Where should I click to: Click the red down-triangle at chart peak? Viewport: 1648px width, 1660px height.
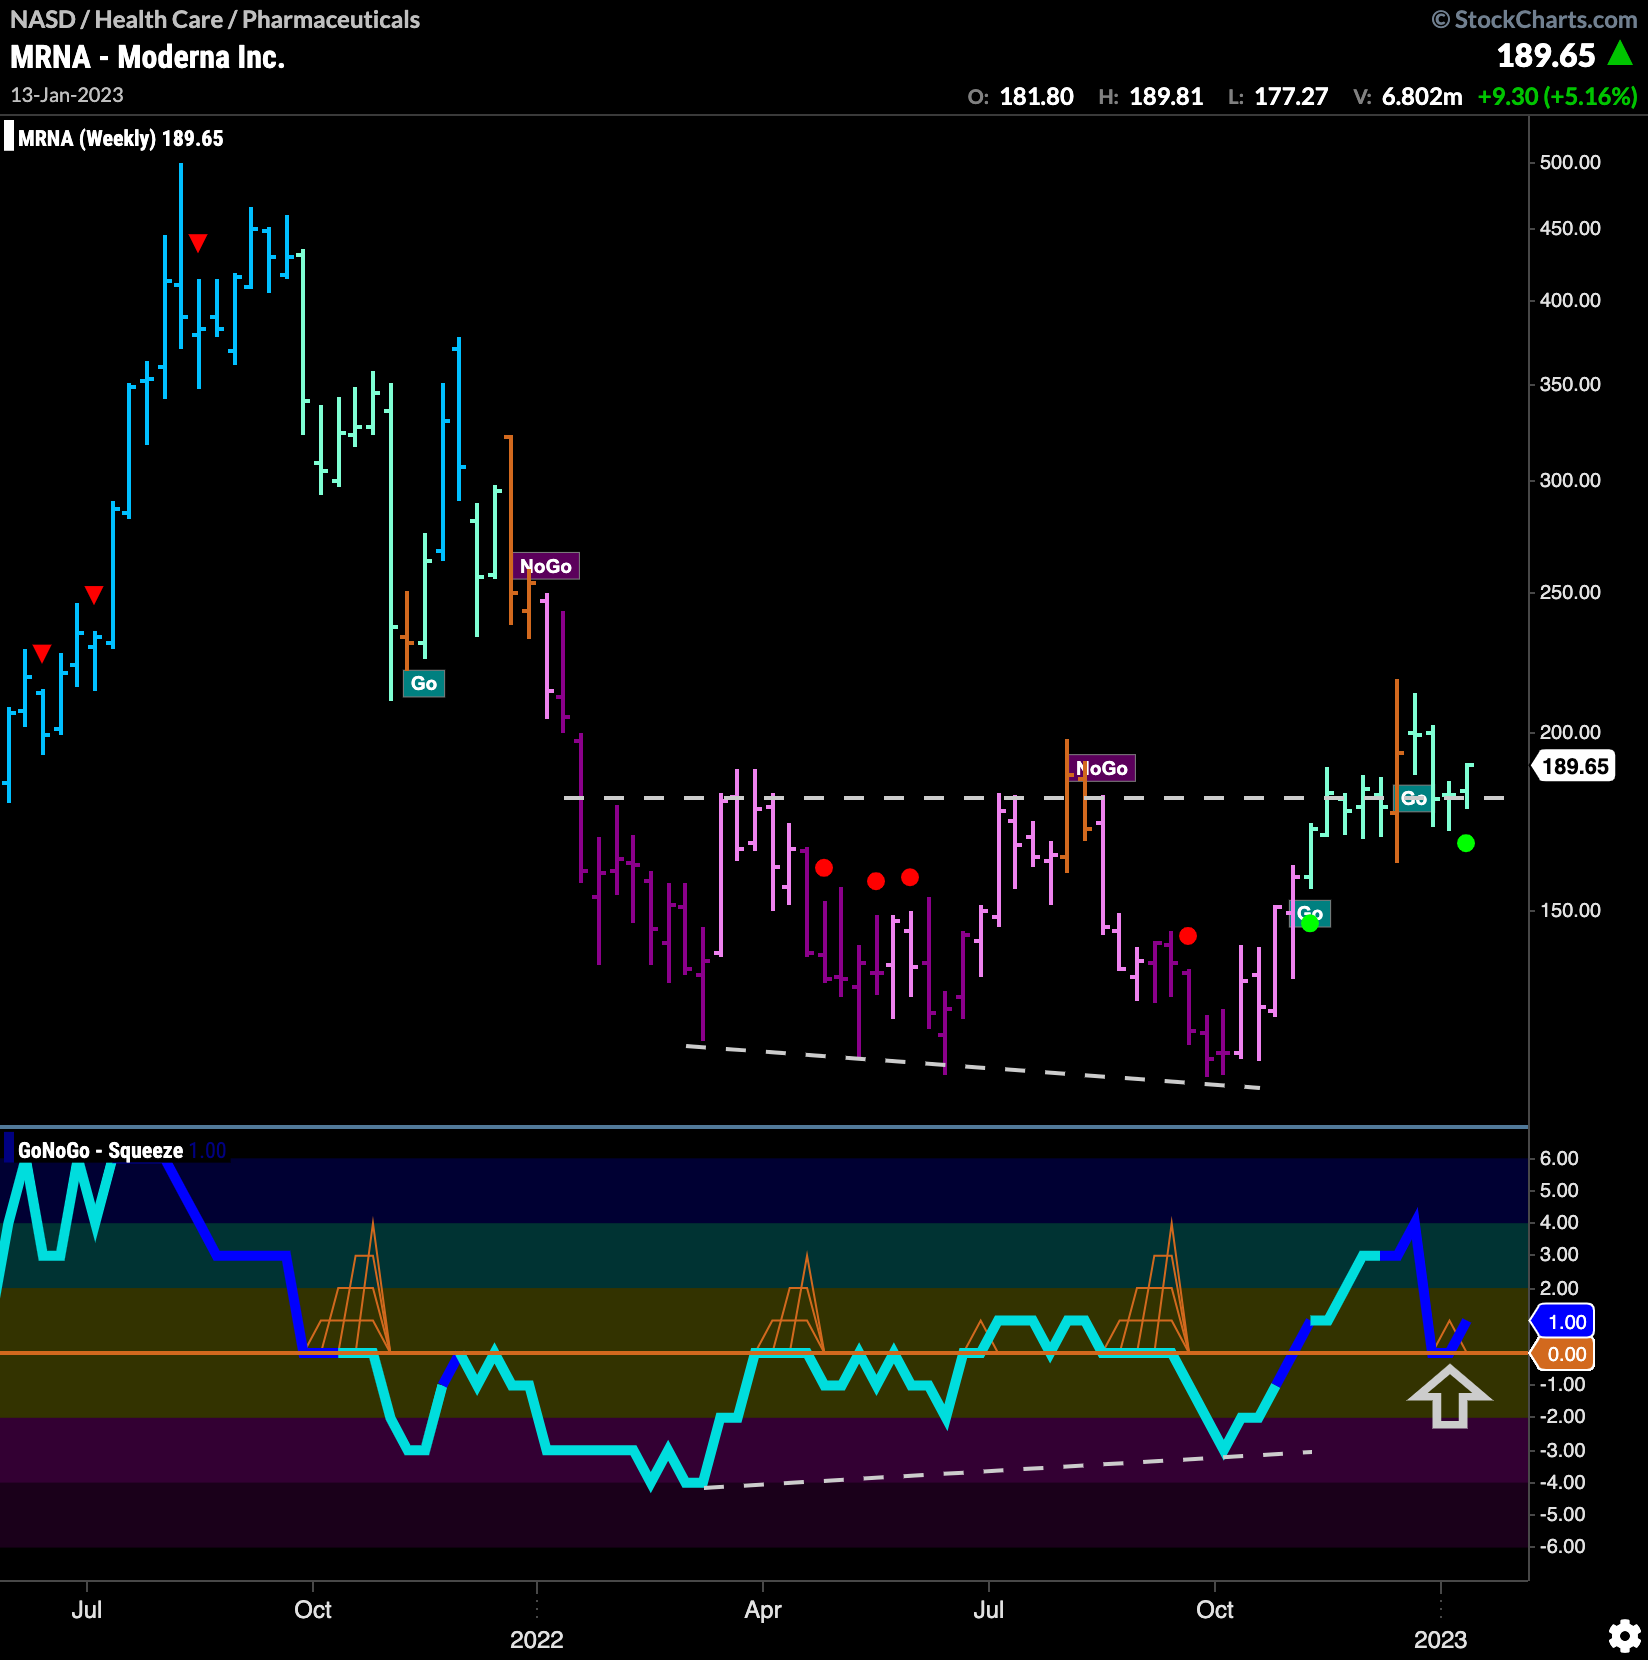point(198,243)
